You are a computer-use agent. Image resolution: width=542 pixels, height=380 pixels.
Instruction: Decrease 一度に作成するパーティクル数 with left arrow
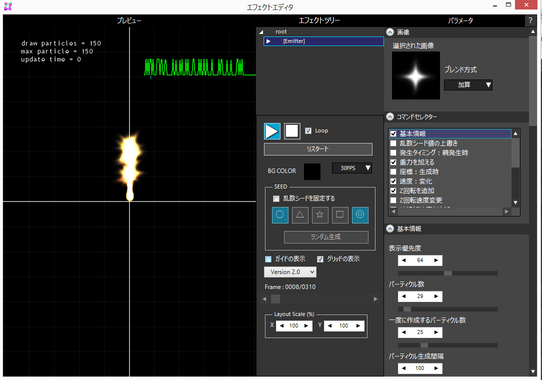point(404,332)
